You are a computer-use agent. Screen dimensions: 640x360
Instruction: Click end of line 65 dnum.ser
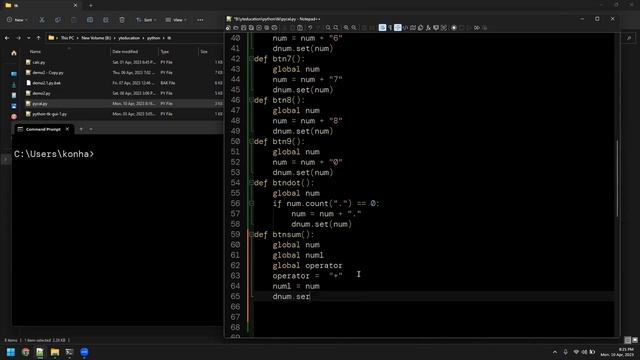[311, 297]
